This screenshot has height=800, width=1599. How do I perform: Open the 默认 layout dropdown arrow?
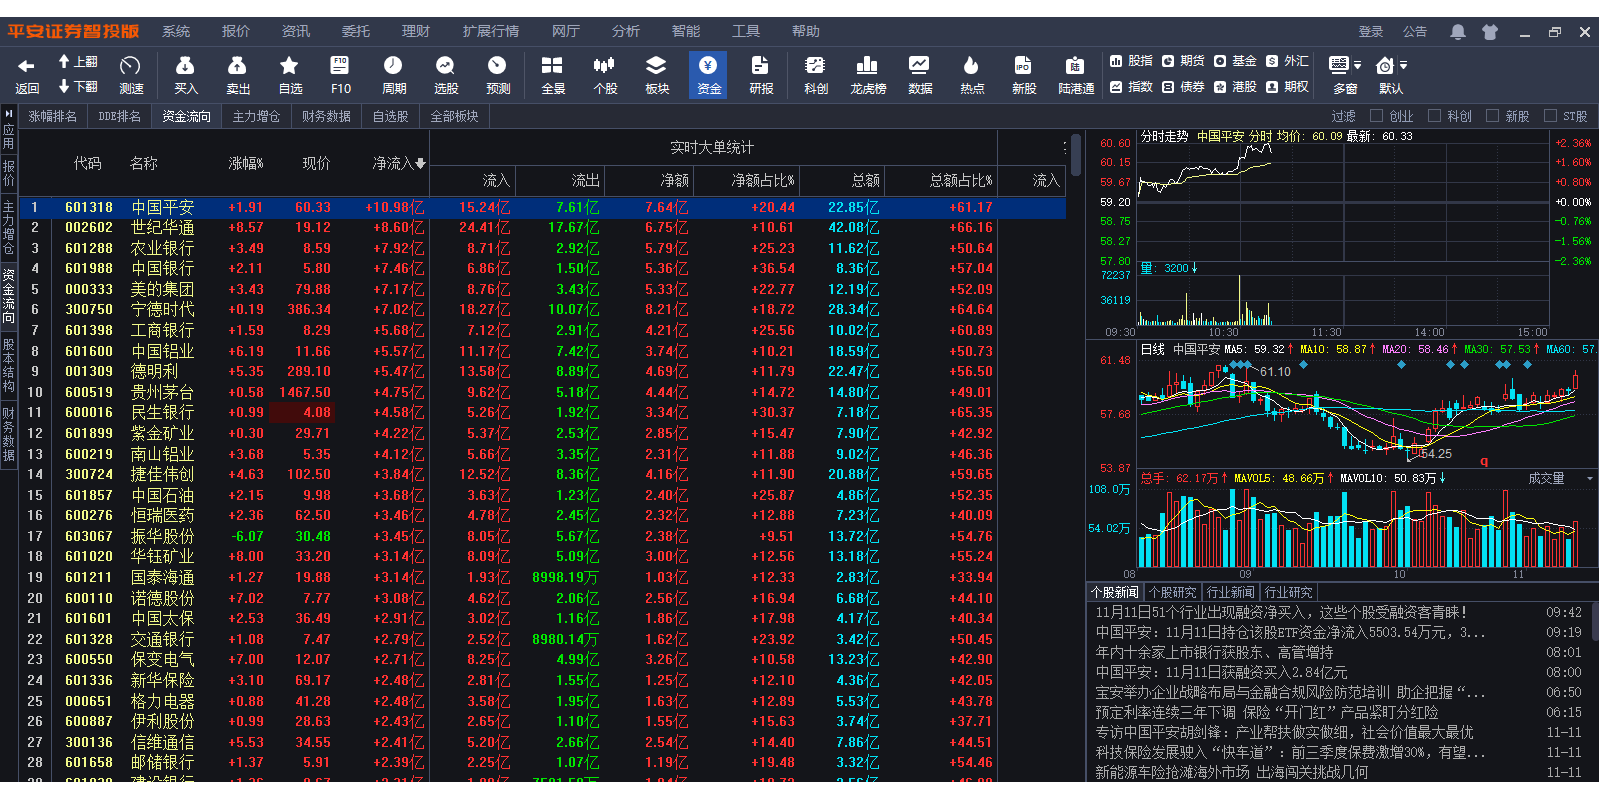coord(1404,66)
